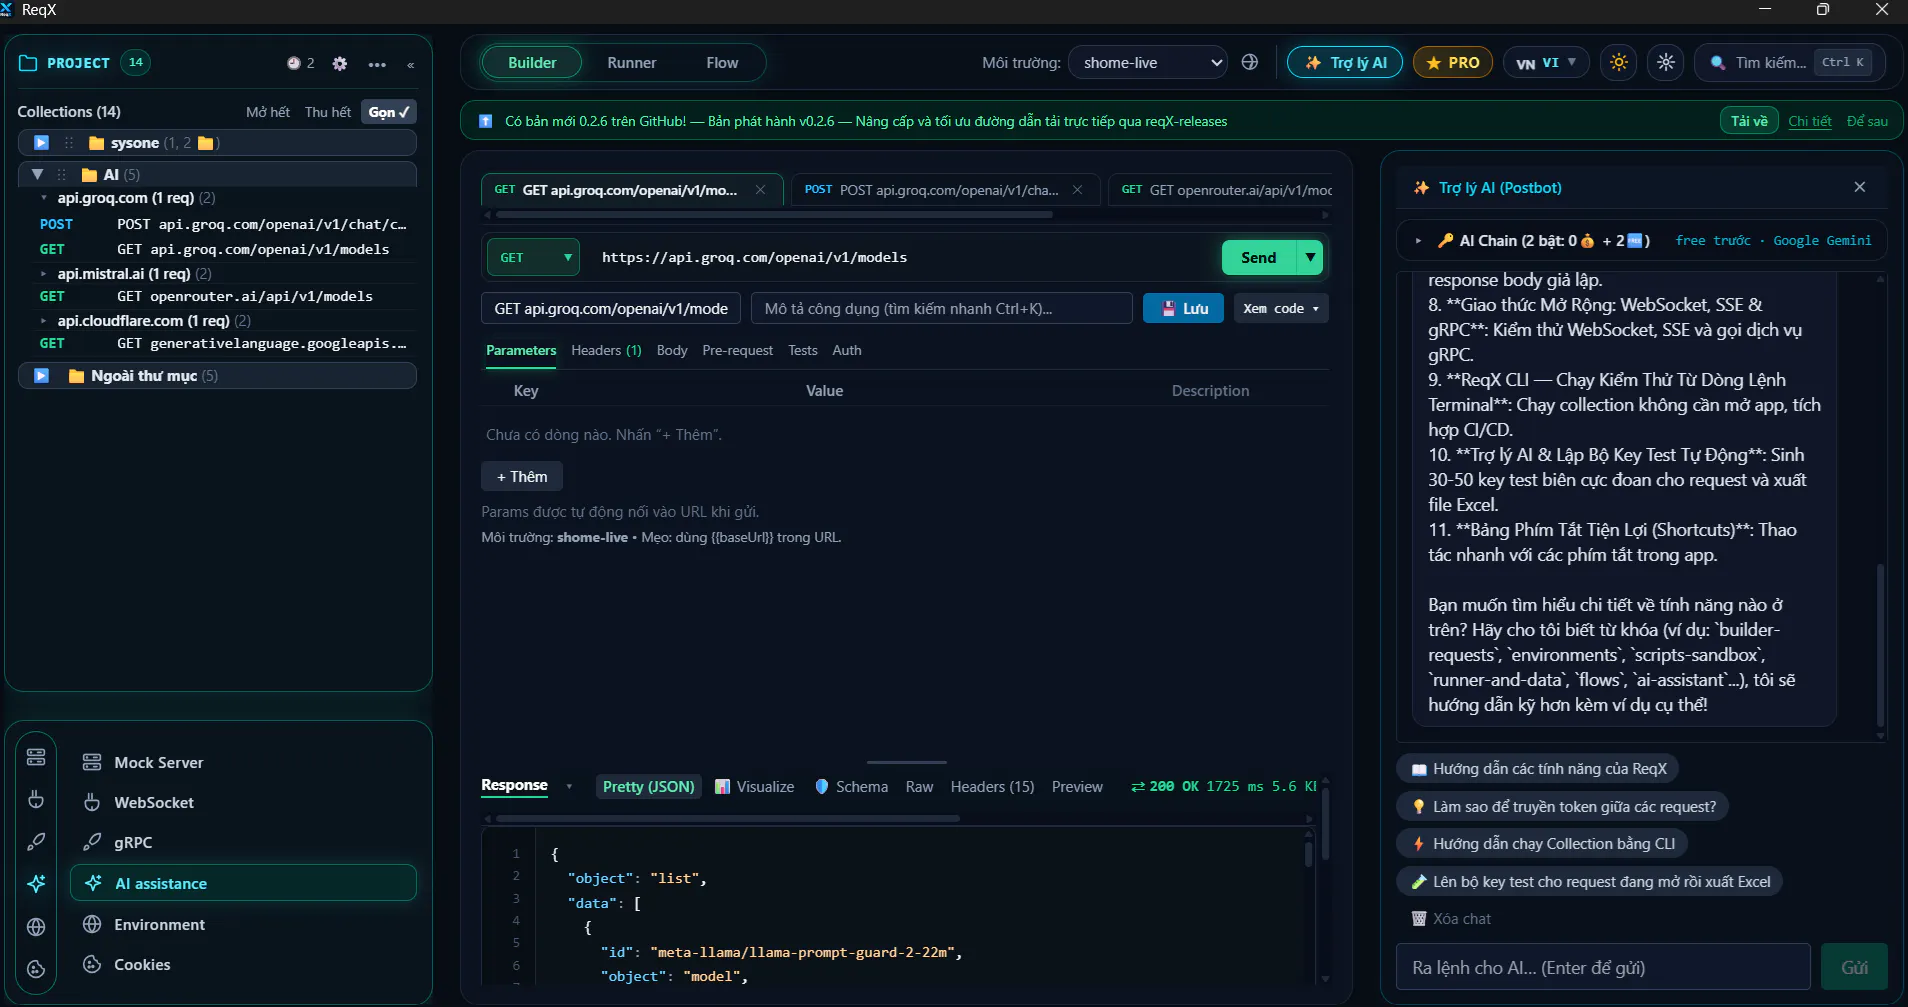Open project settings gear icon
The image size is (1908, 1007).
point(340,64)
